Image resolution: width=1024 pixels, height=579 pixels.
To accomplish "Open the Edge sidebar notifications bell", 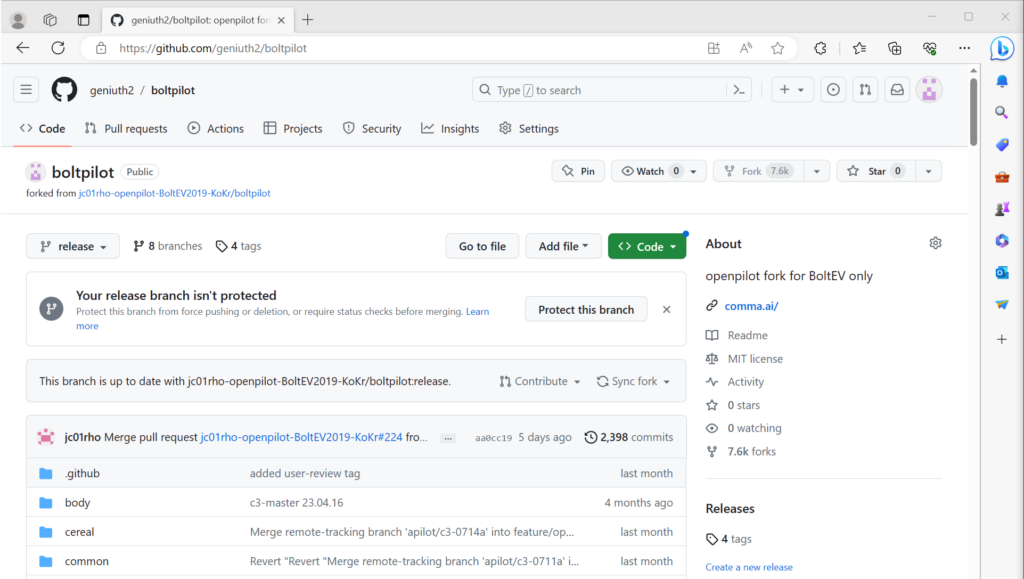I will (x=1002, y=81).
